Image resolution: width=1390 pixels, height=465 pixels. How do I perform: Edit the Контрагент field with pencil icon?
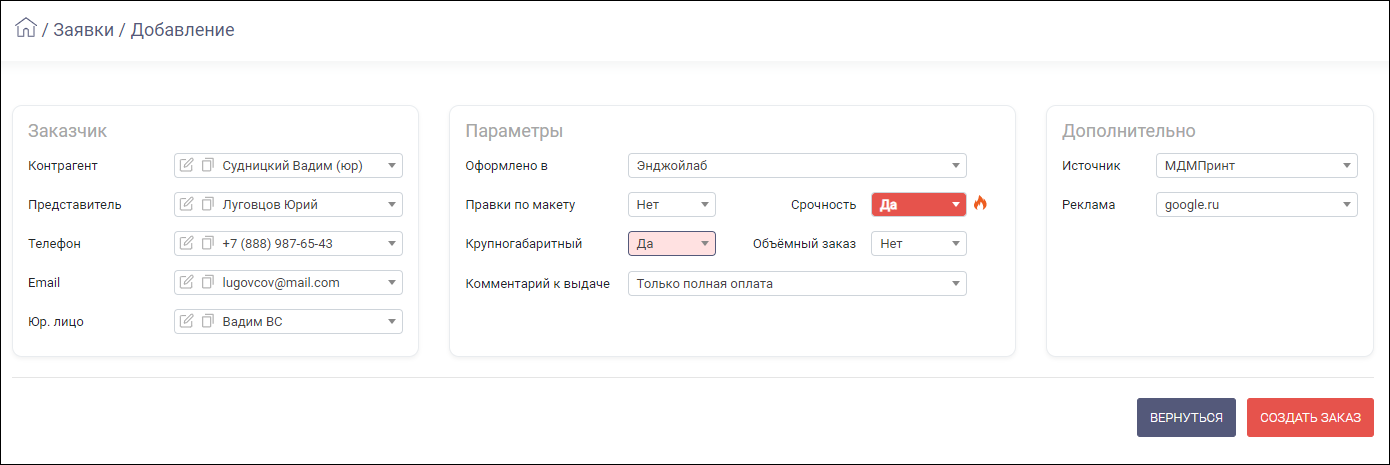coord(186,165)
